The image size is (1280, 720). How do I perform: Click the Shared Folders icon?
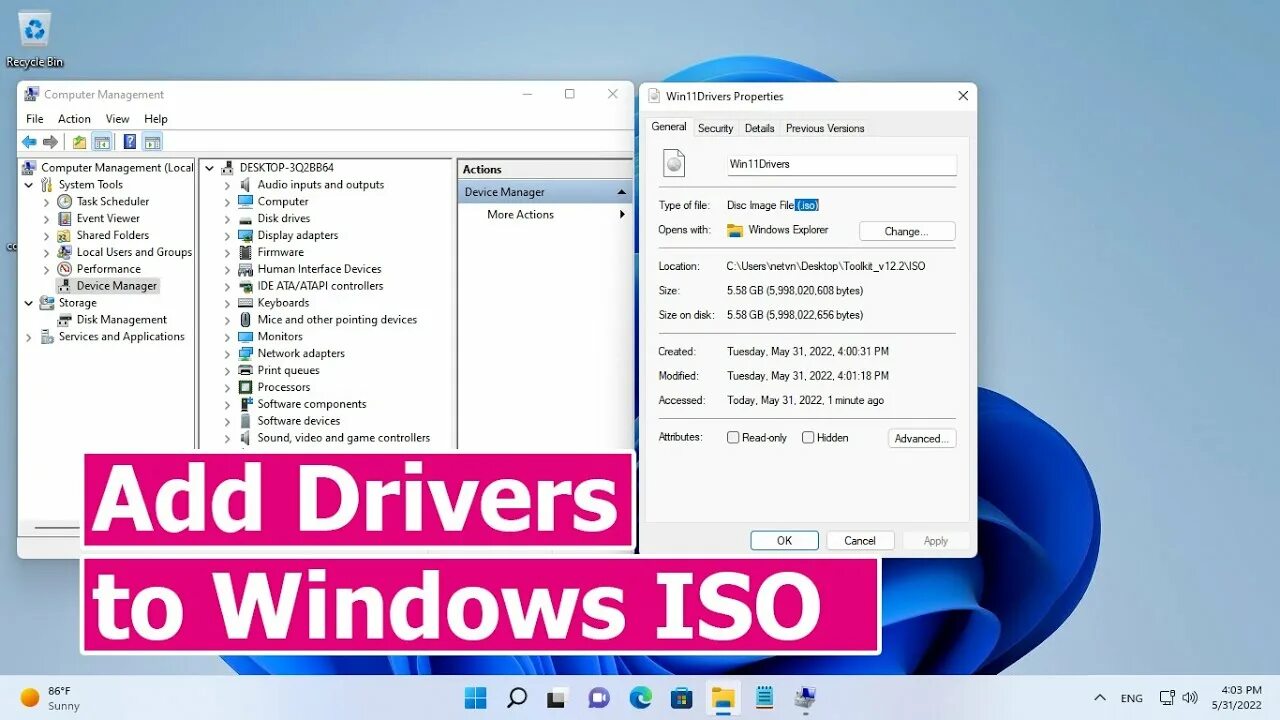(65, 235)
